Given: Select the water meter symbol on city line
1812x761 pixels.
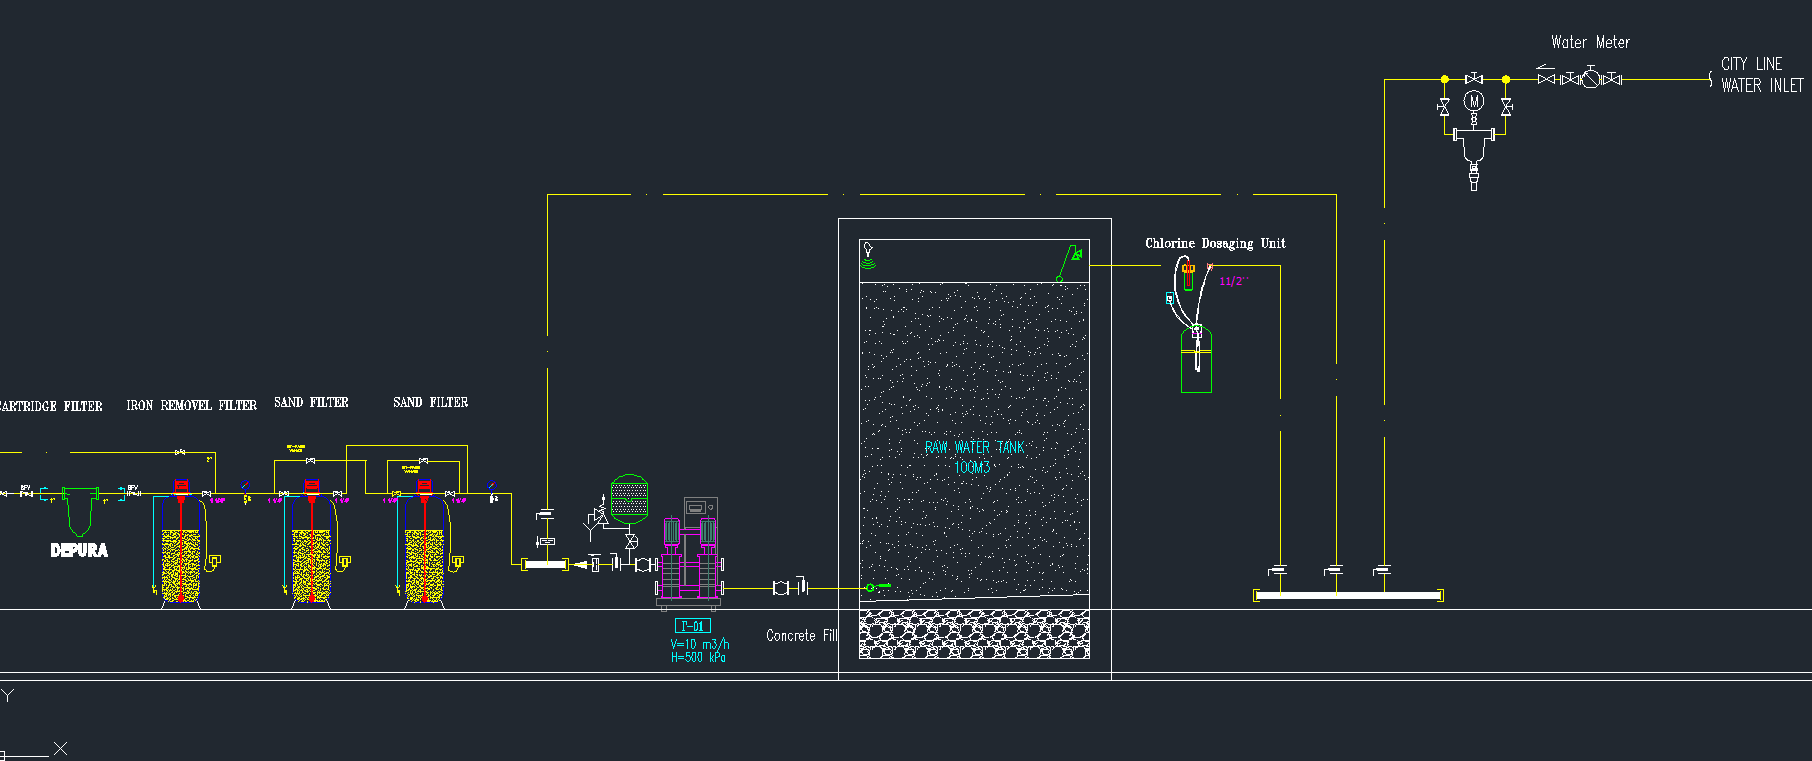Looking at the screenshot, I should [x=1591, y=78].
